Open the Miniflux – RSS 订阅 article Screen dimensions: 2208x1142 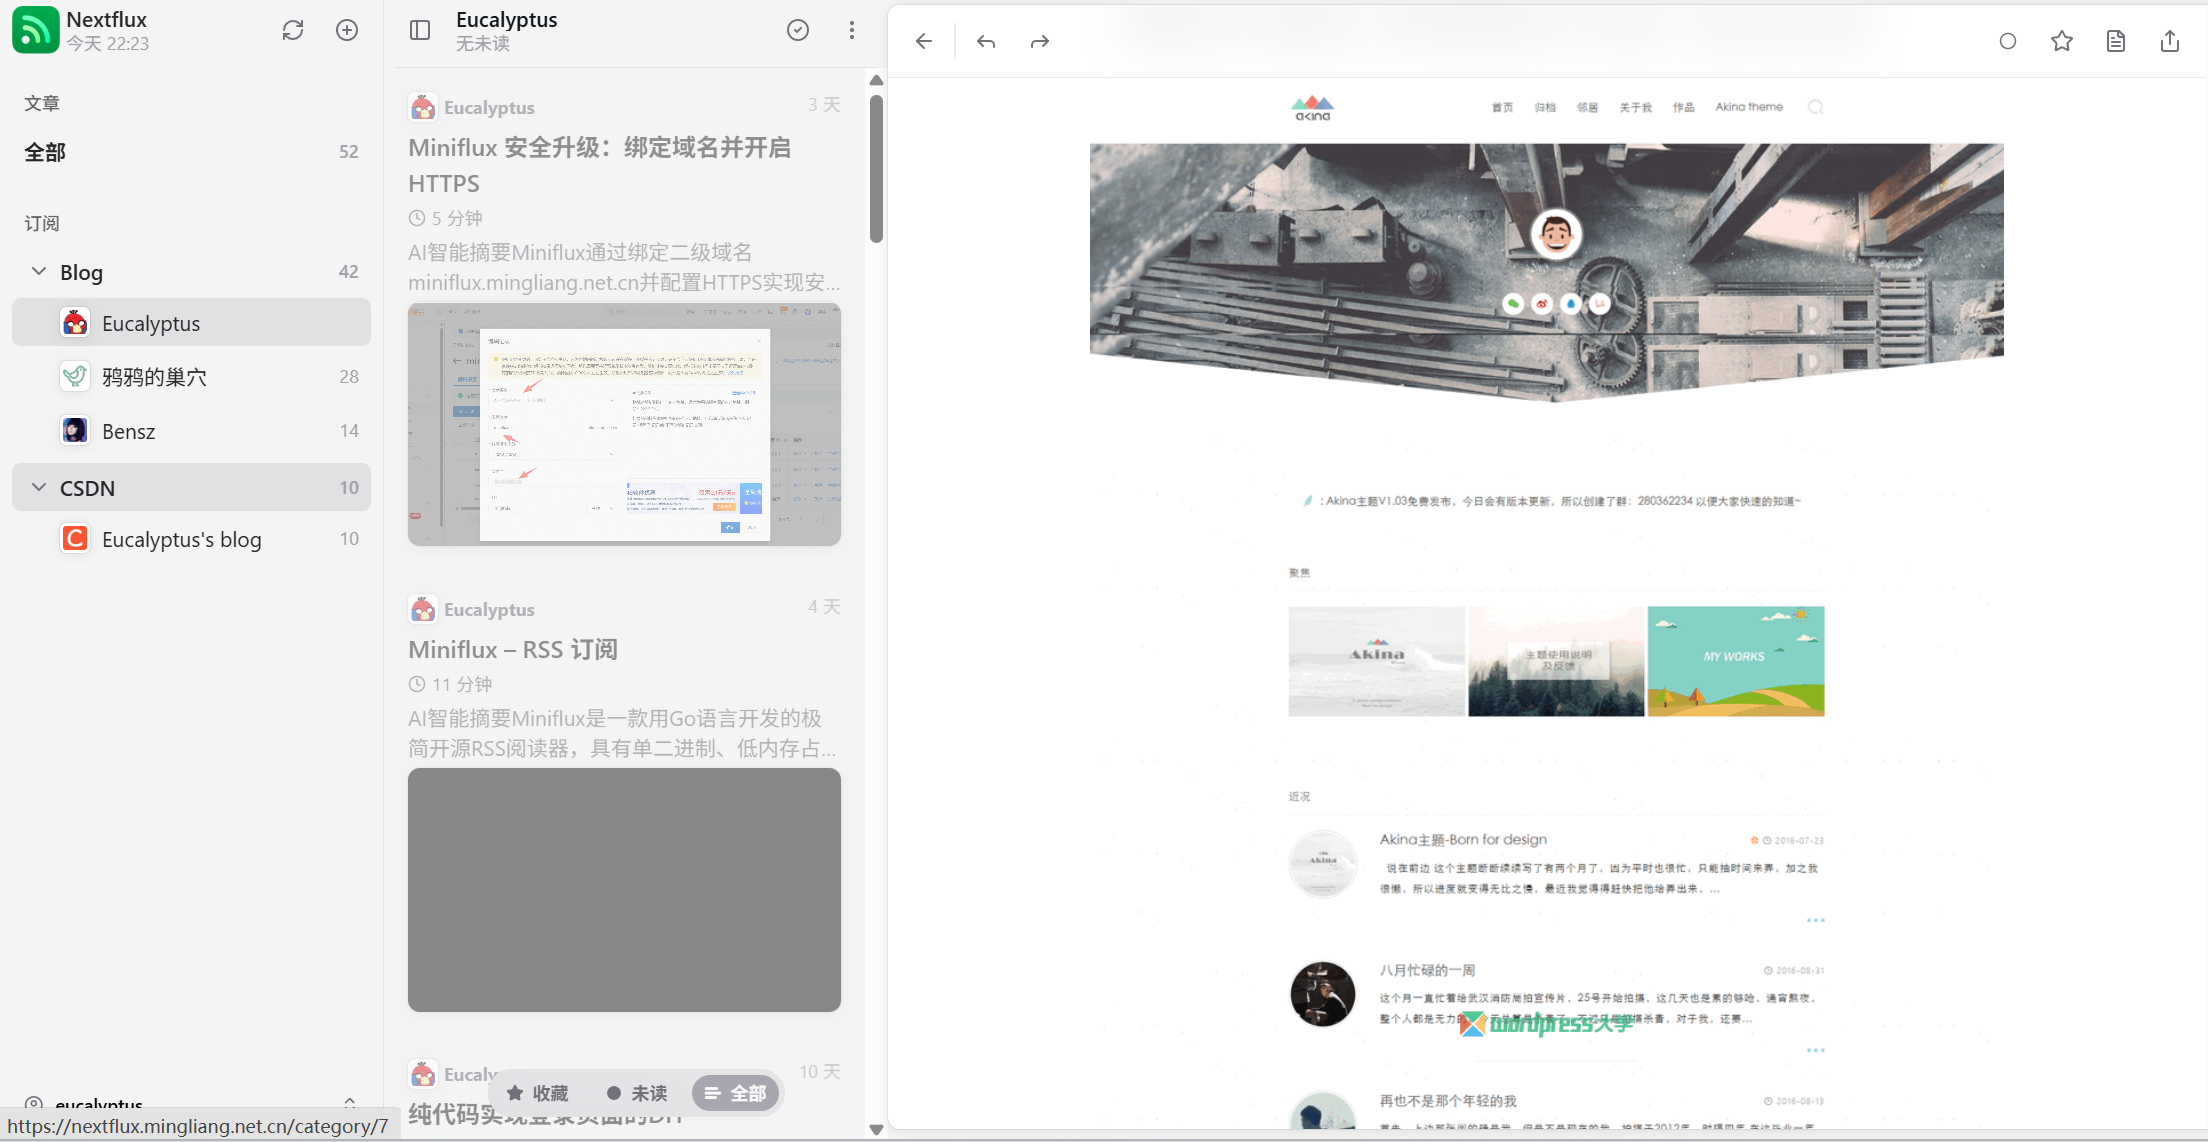[x=513, y=650]
